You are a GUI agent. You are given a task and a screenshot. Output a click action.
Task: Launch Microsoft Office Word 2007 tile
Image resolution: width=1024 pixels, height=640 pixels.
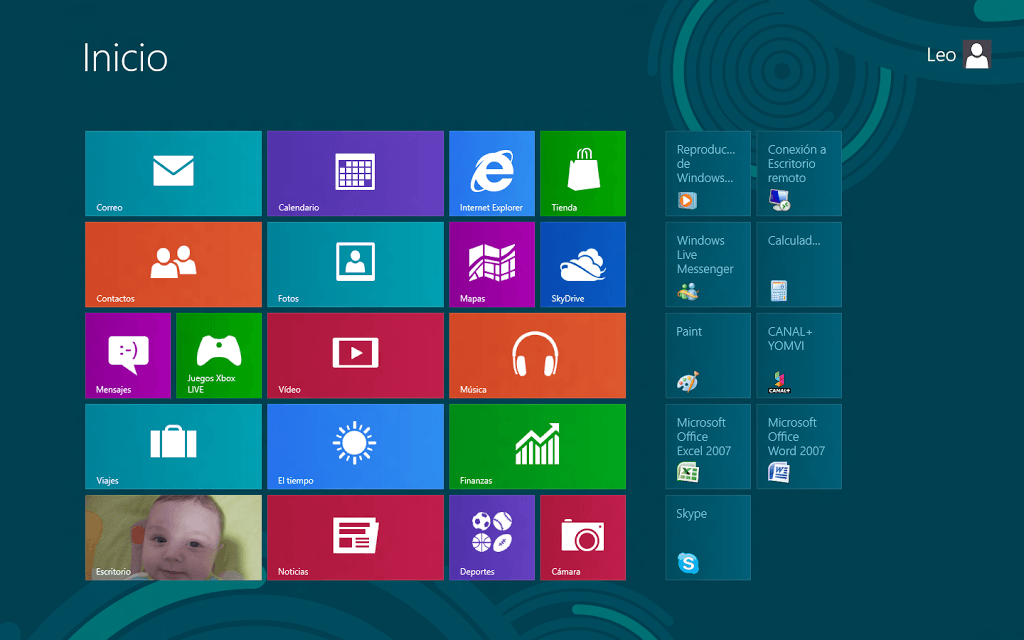tap(799, 447)
